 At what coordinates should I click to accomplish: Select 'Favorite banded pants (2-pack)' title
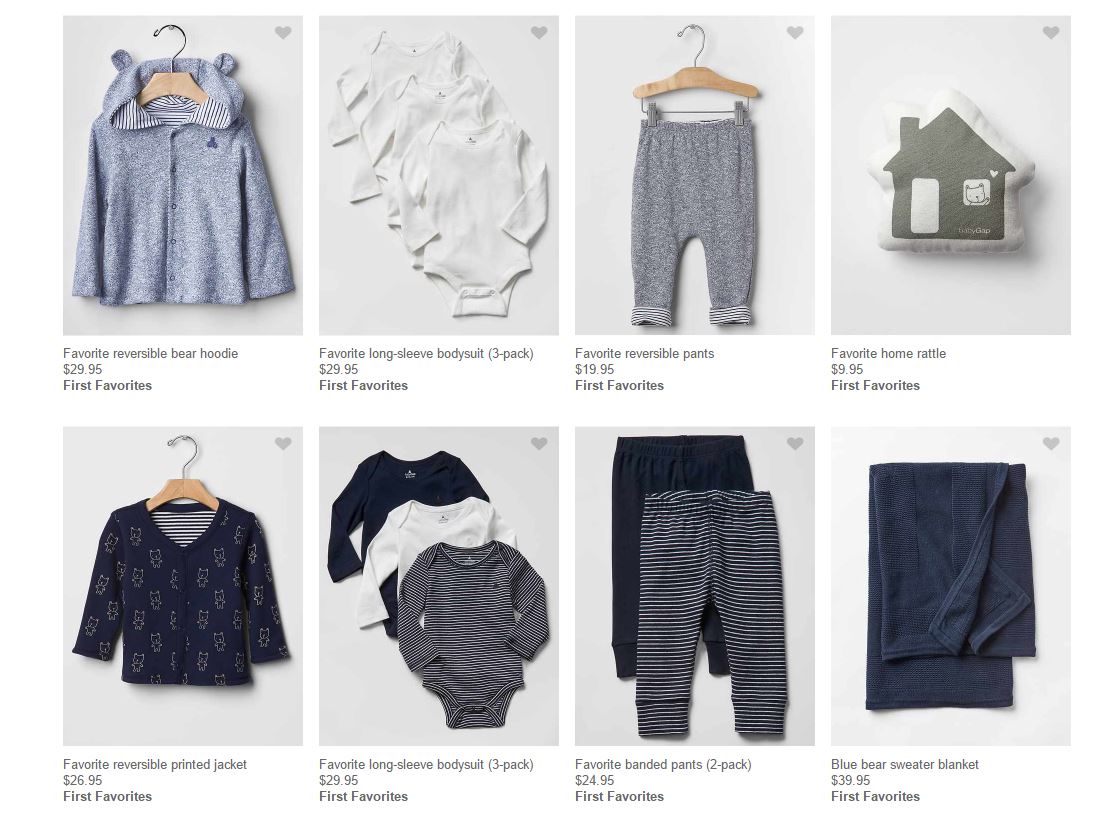[663, 764]
